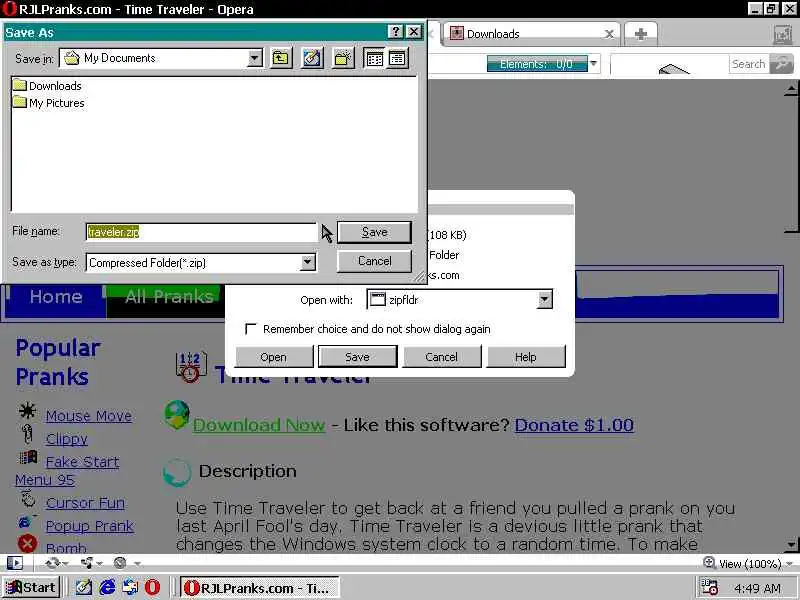Viewport: 800px width, 600px height.
Task: Click the scheduler icon in system tray
Action: [x=709, y=587]
